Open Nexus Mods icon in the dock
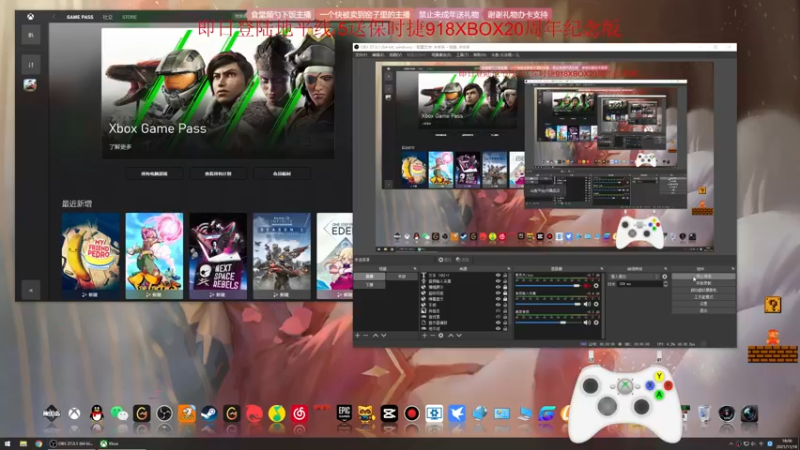800x450 pixels. coord(52,413)
